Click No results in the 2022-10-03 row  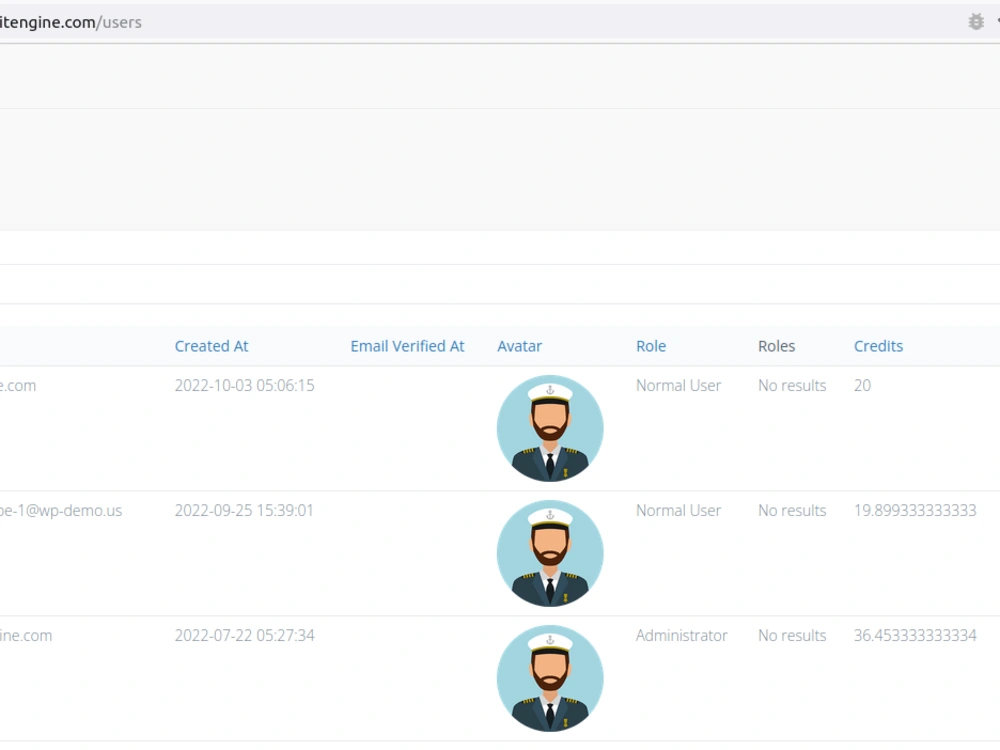pos(791,385)
